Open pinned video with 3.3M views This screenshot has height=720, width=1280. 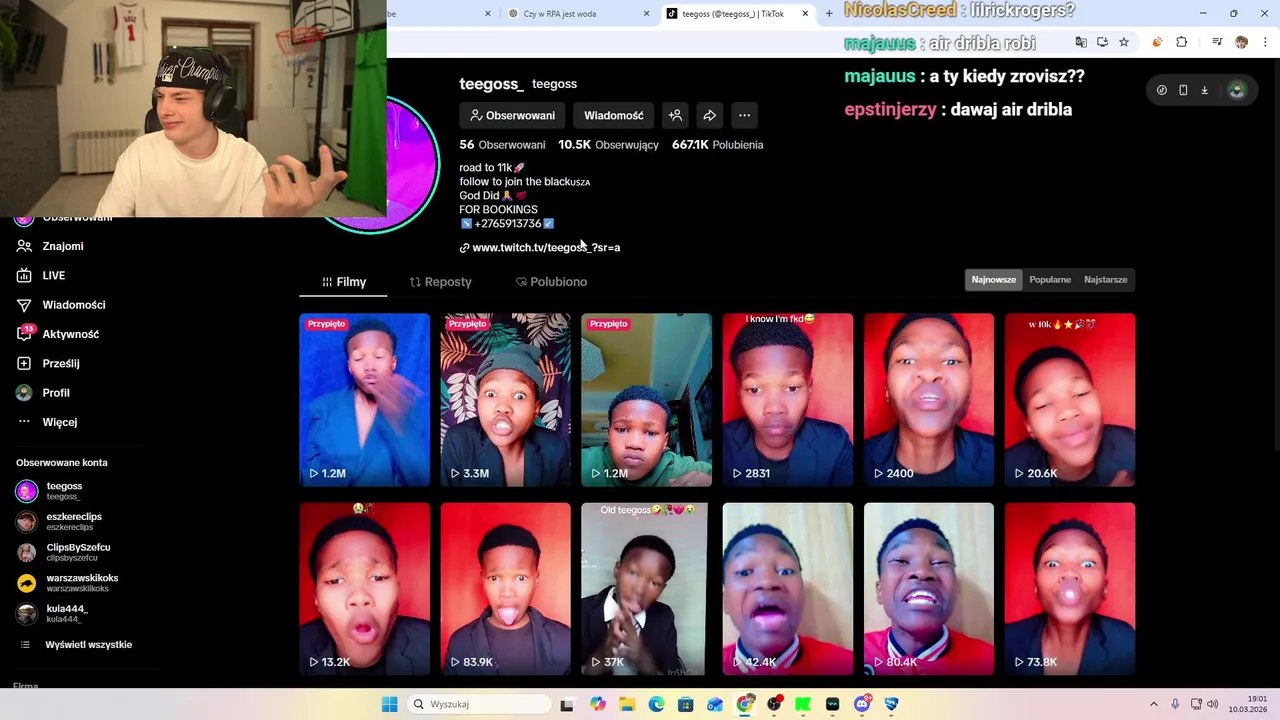click(x=505, y=400)
